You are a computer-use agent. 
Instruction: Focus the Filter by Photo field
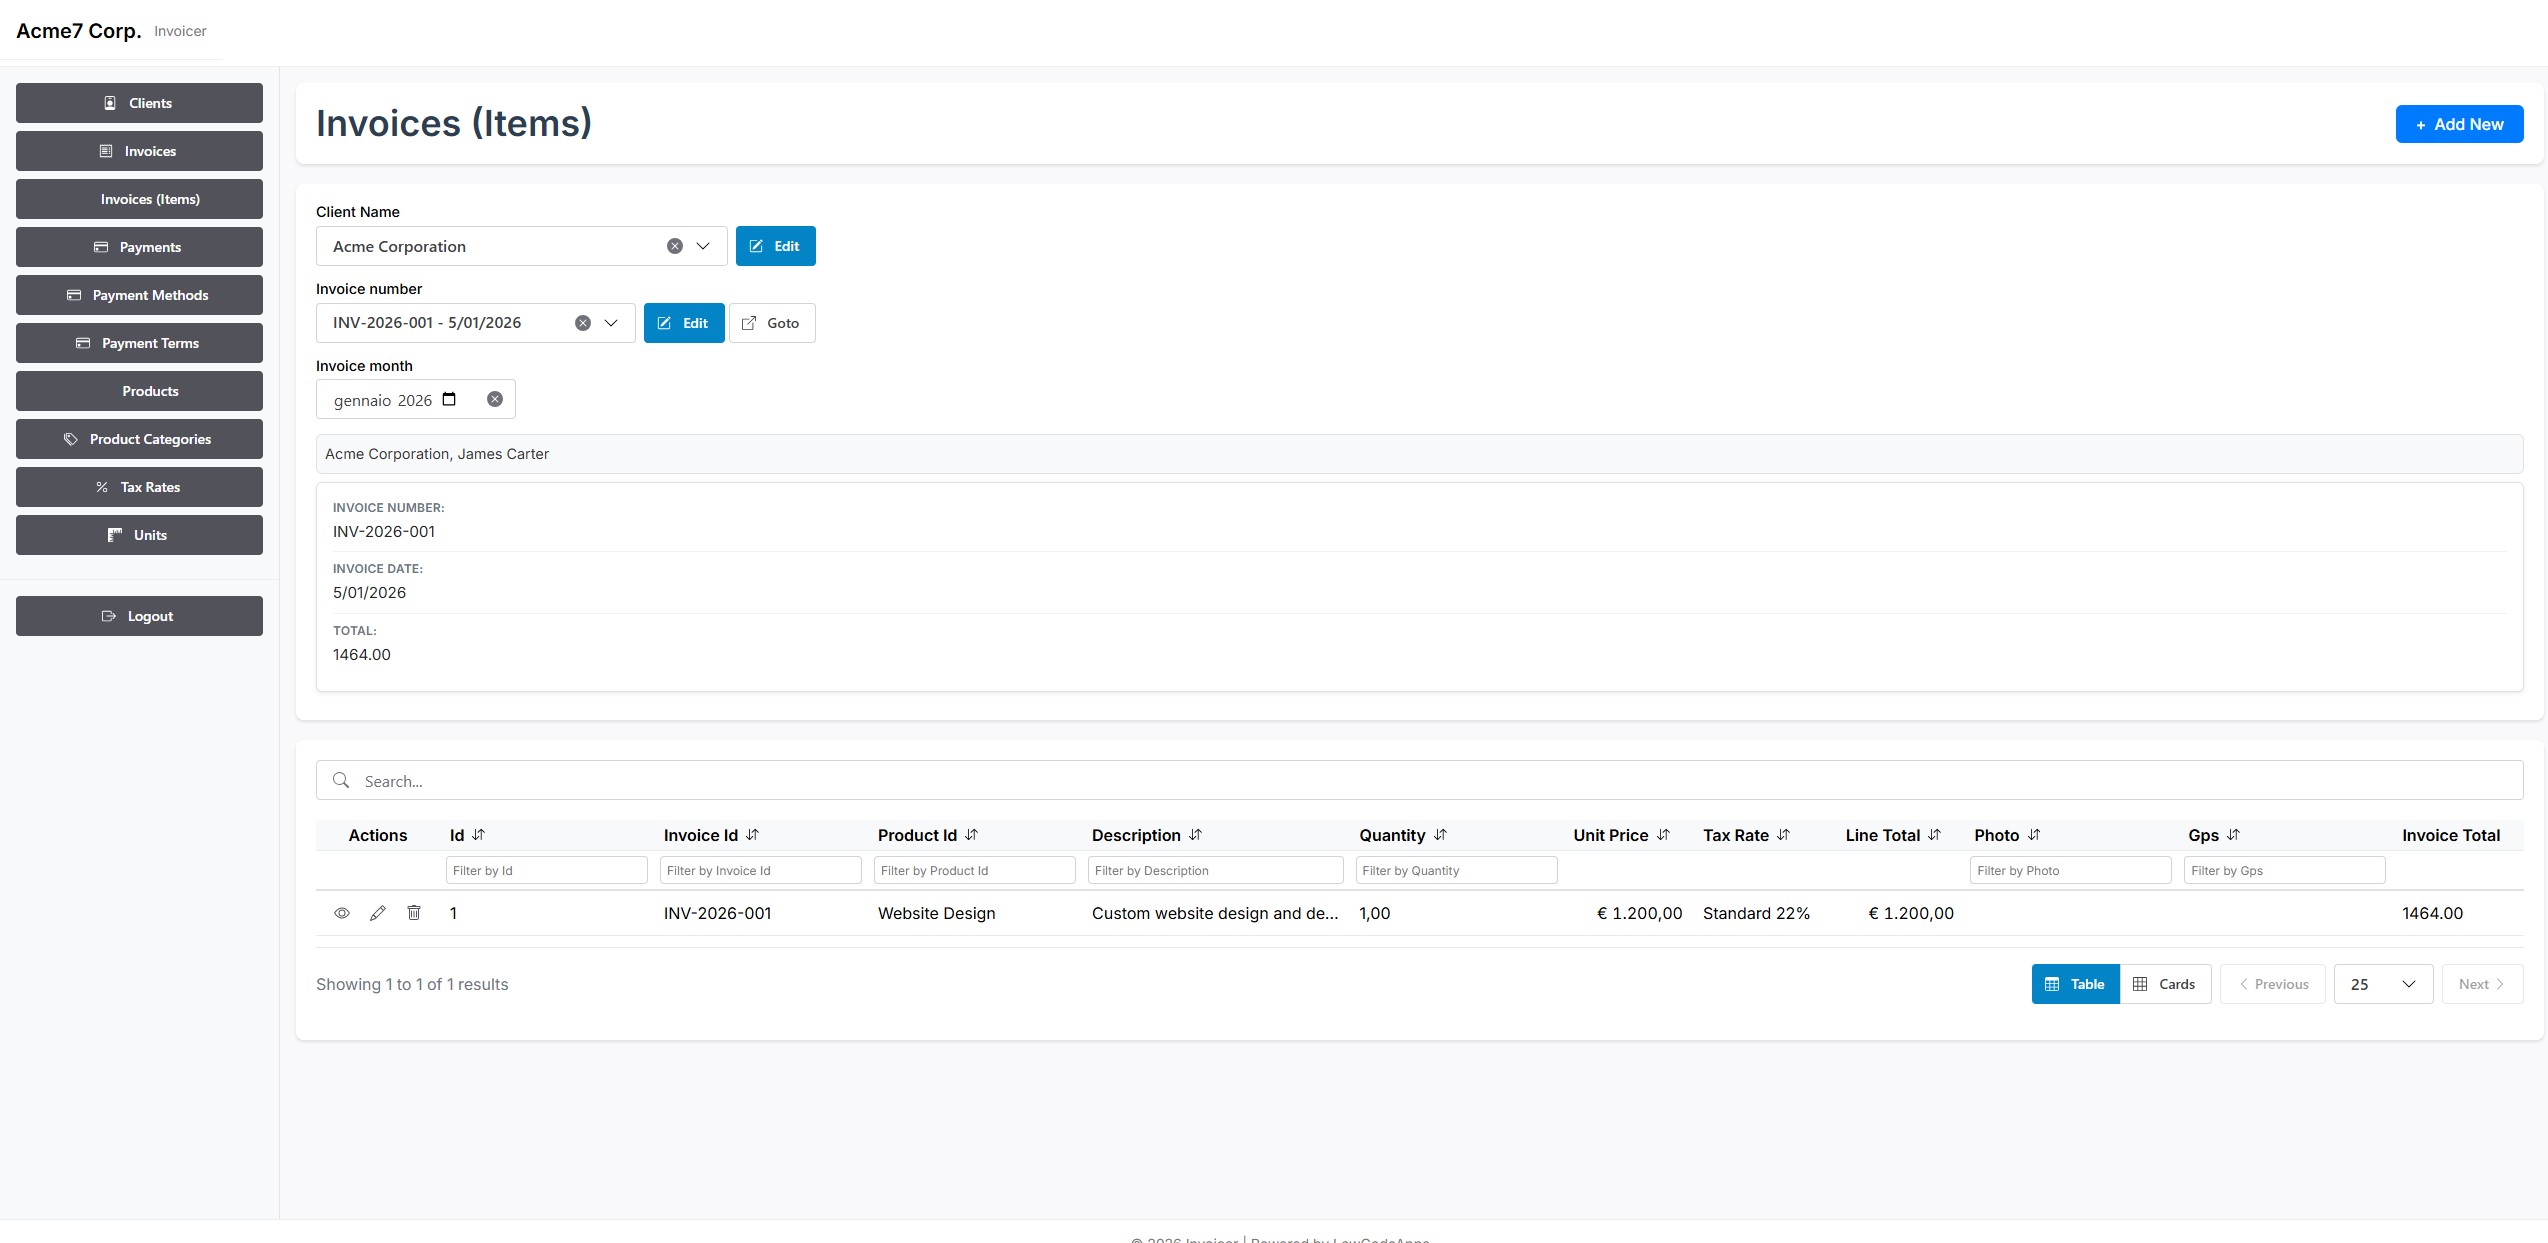click(x=2070, y=870)
